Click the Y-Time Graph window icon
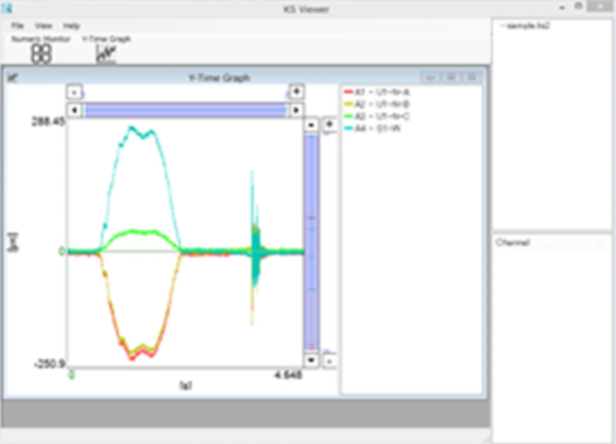 (13, 77)
